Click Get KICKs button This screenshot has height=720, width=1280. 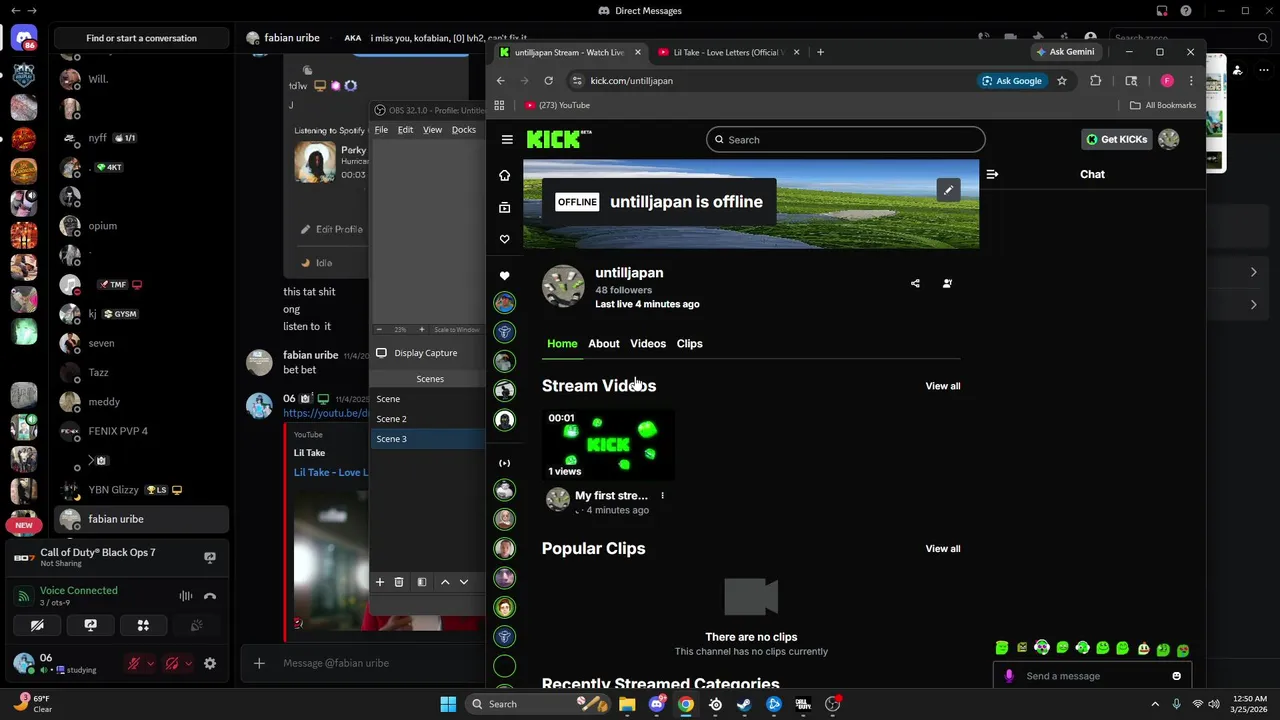1117,140
